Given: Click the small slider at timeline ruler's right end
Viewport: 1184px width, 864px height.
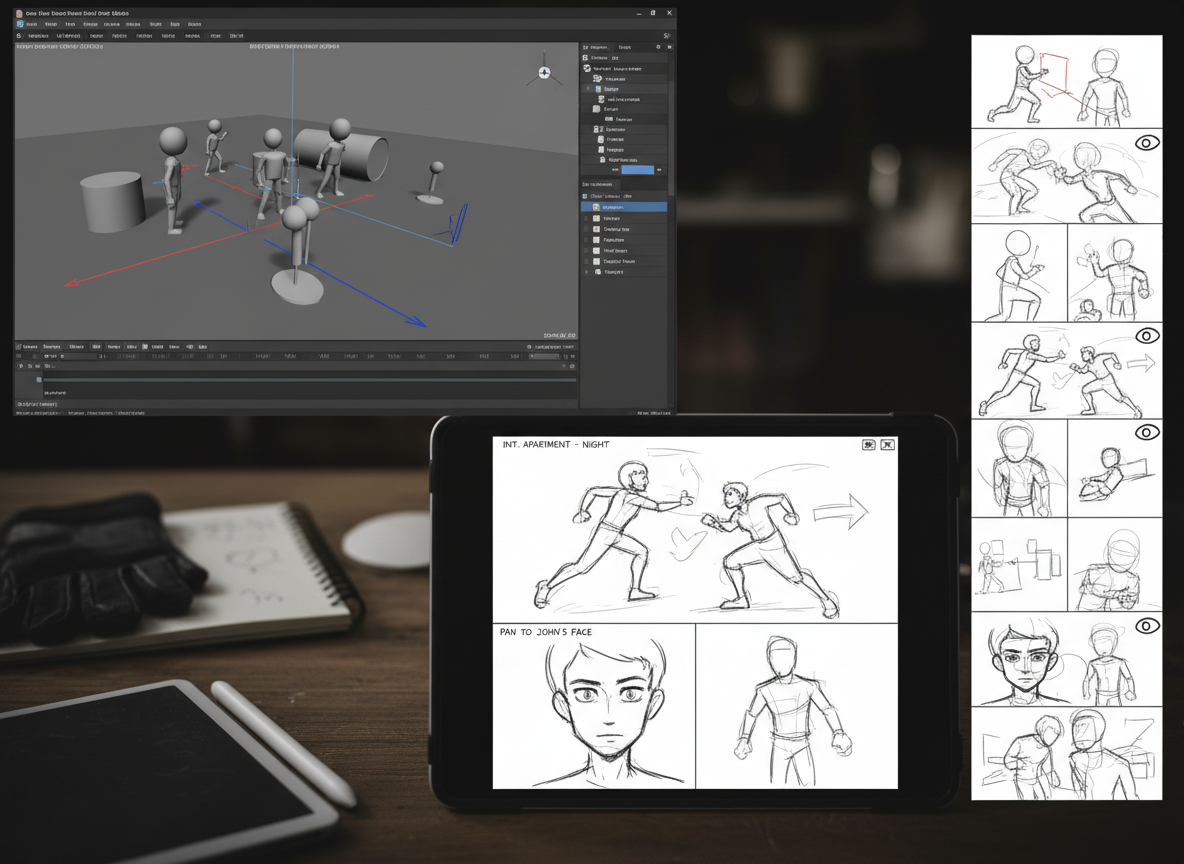Looking at the screenshot, I should tap(544, 356).
